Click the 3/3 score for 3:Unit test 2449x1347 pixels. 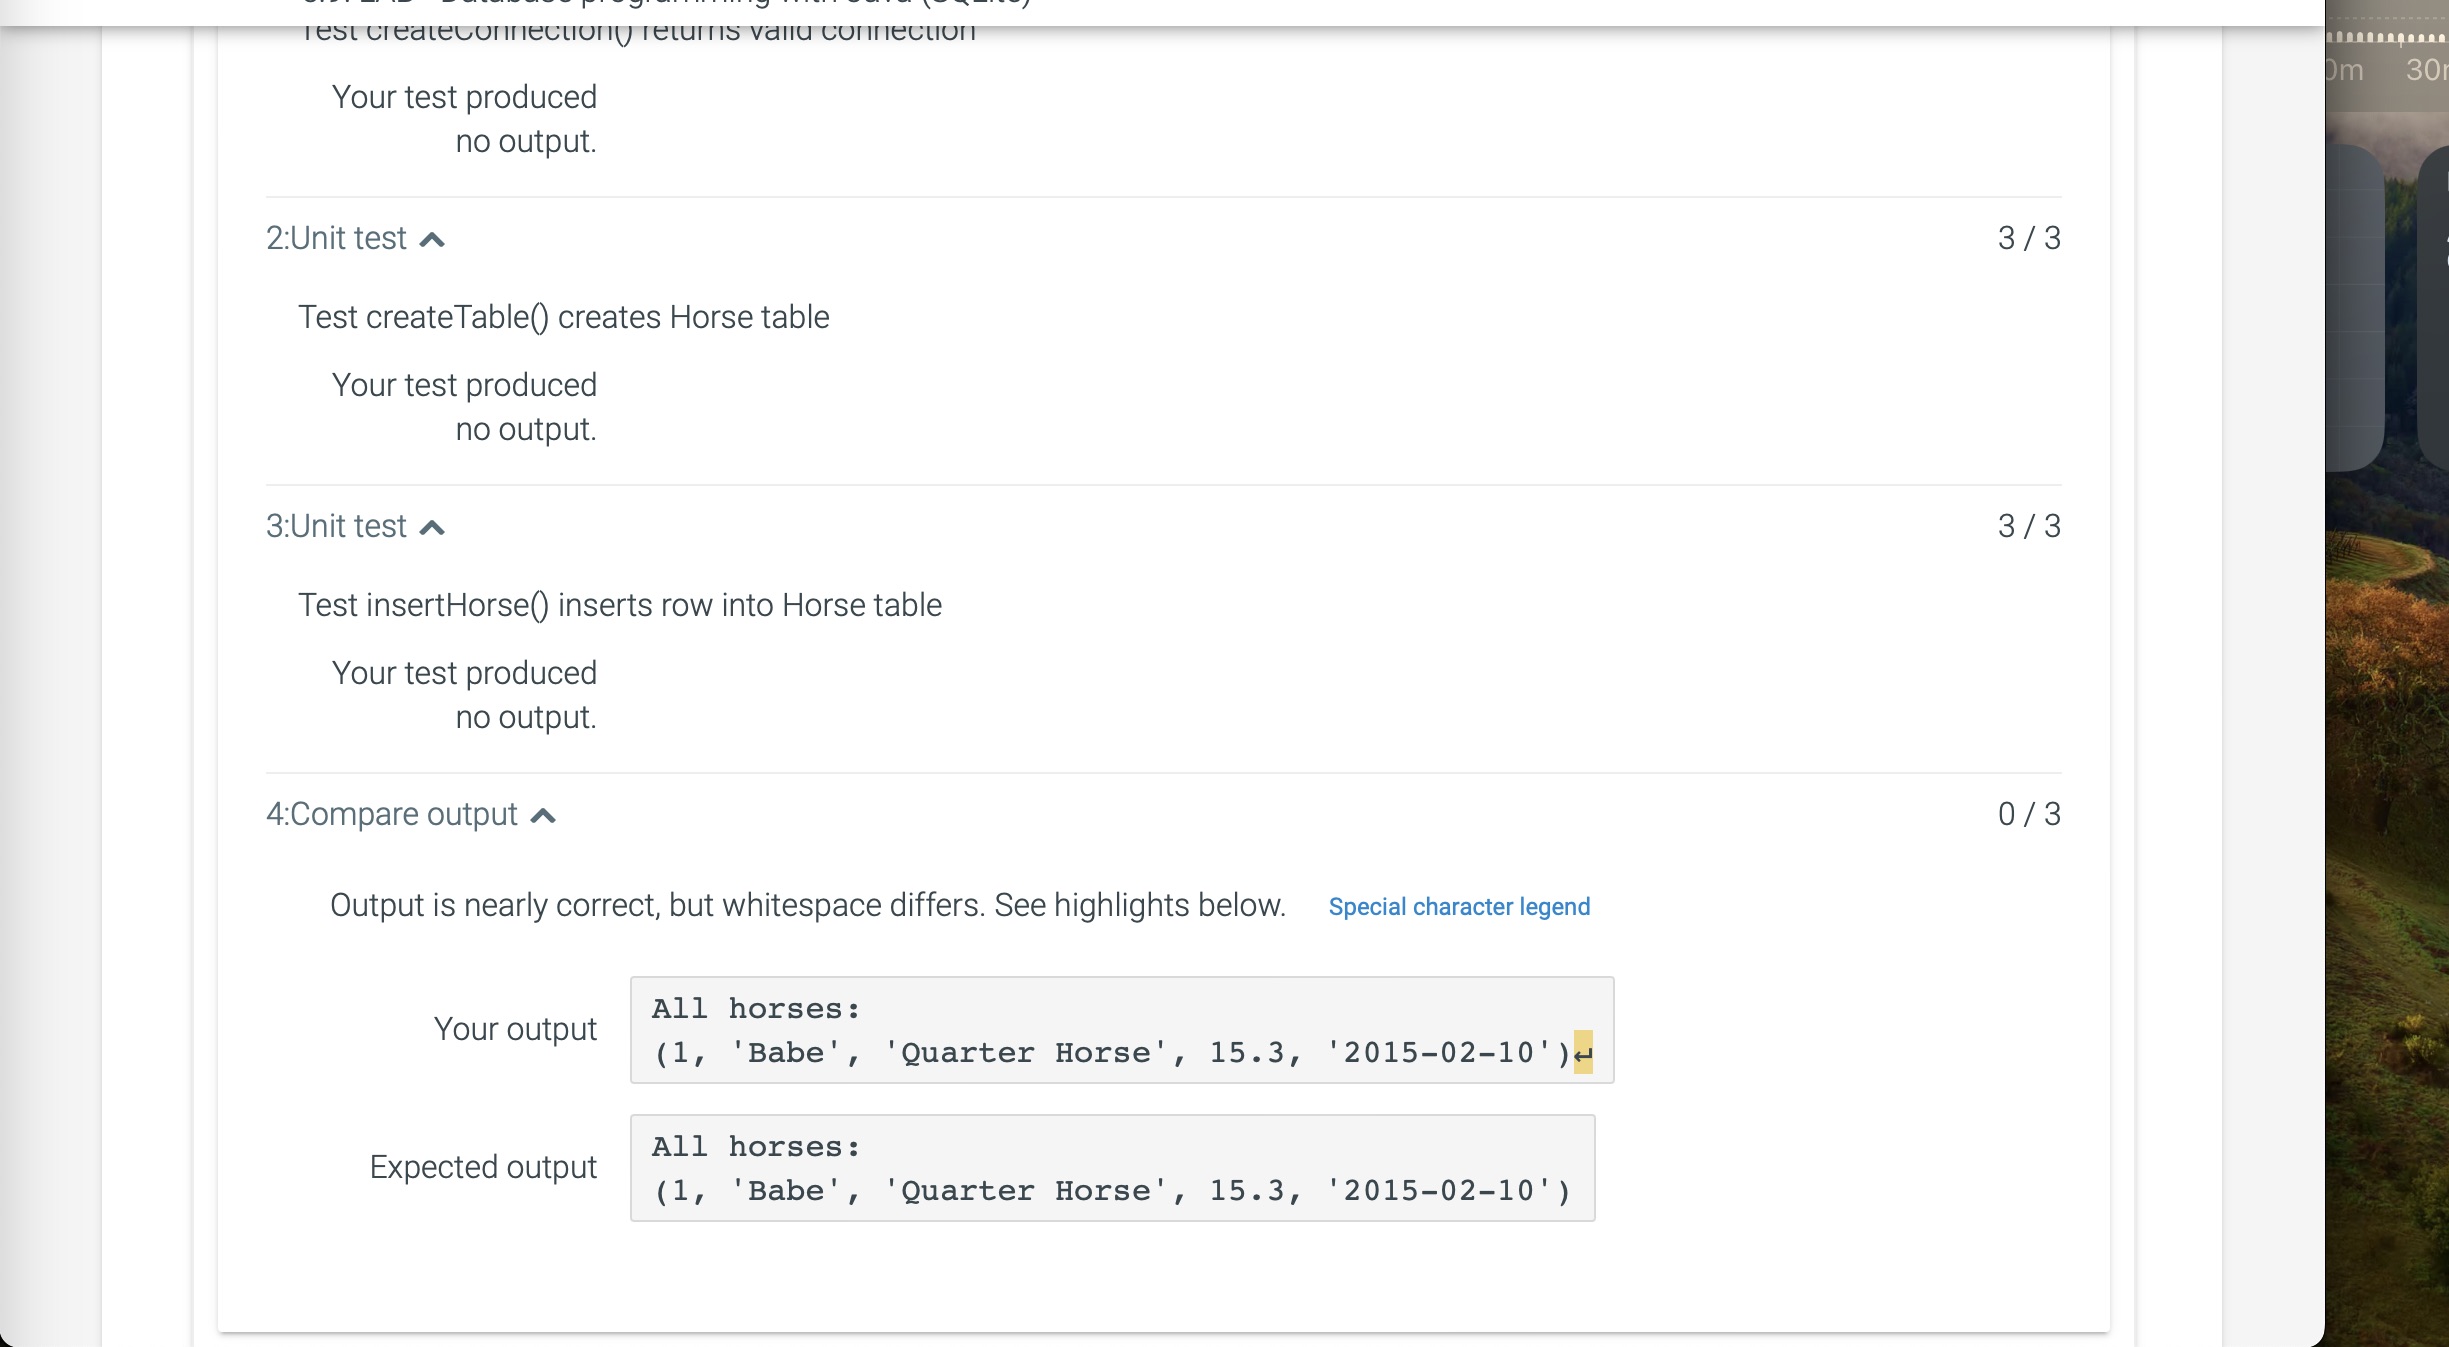pos(2028,526)
